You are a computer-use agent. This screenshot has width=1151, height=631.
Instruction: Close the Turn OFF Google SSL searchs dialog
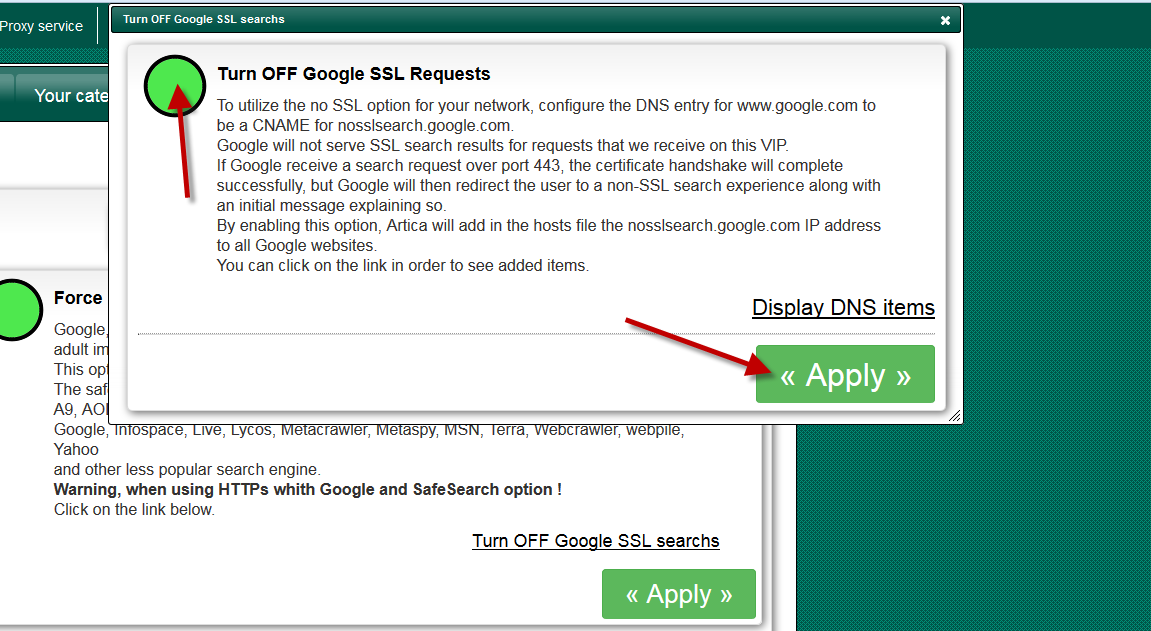pyautogui.click(x=945, y=21)
